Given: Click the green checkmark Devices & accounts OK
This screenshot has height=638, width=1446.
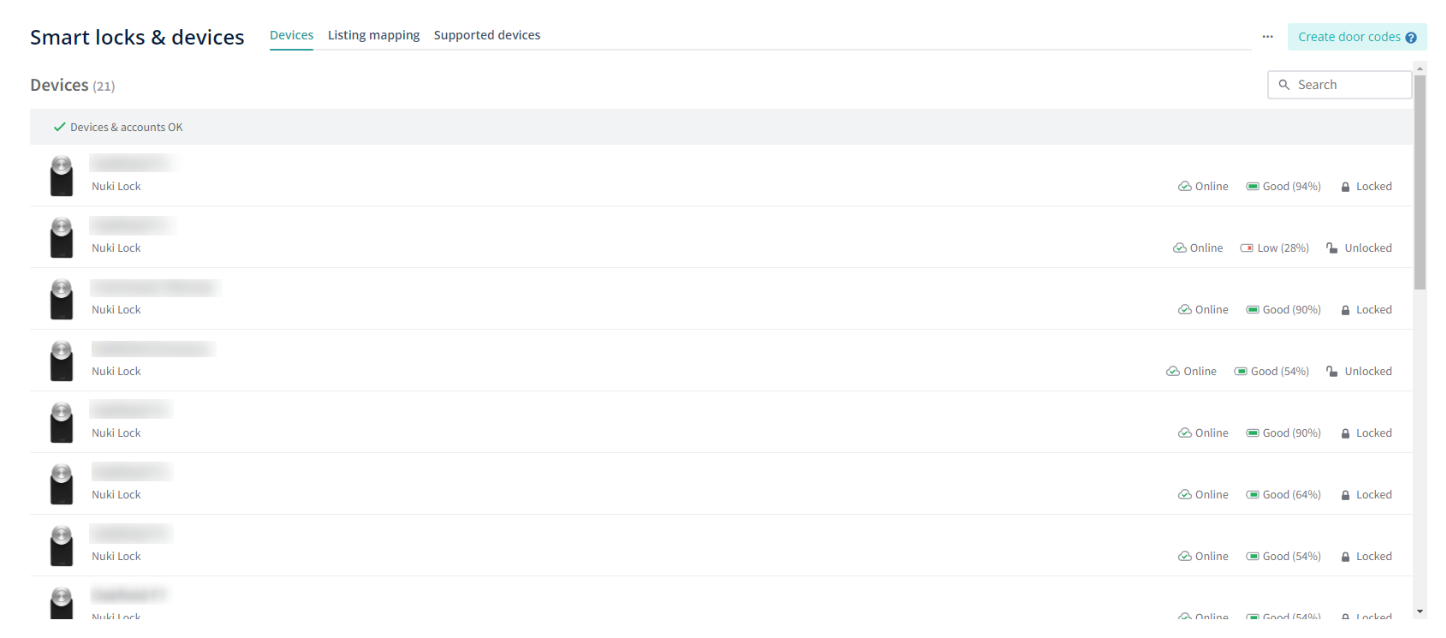Looking at the screenshot, I should pyautogui.click(x=60, y=127).
